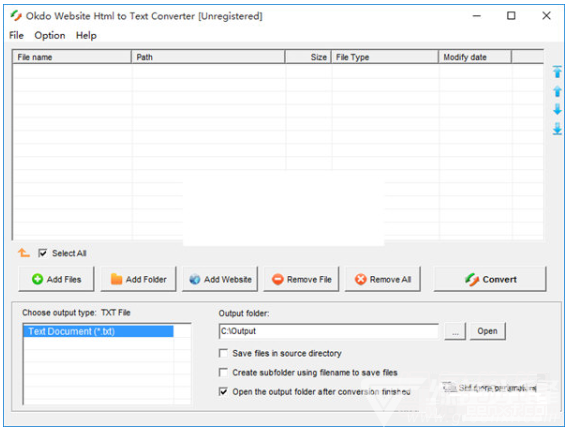The image size is (568, 431).
Task: Minimize the Okdo converter window
Action: (477, 16)
